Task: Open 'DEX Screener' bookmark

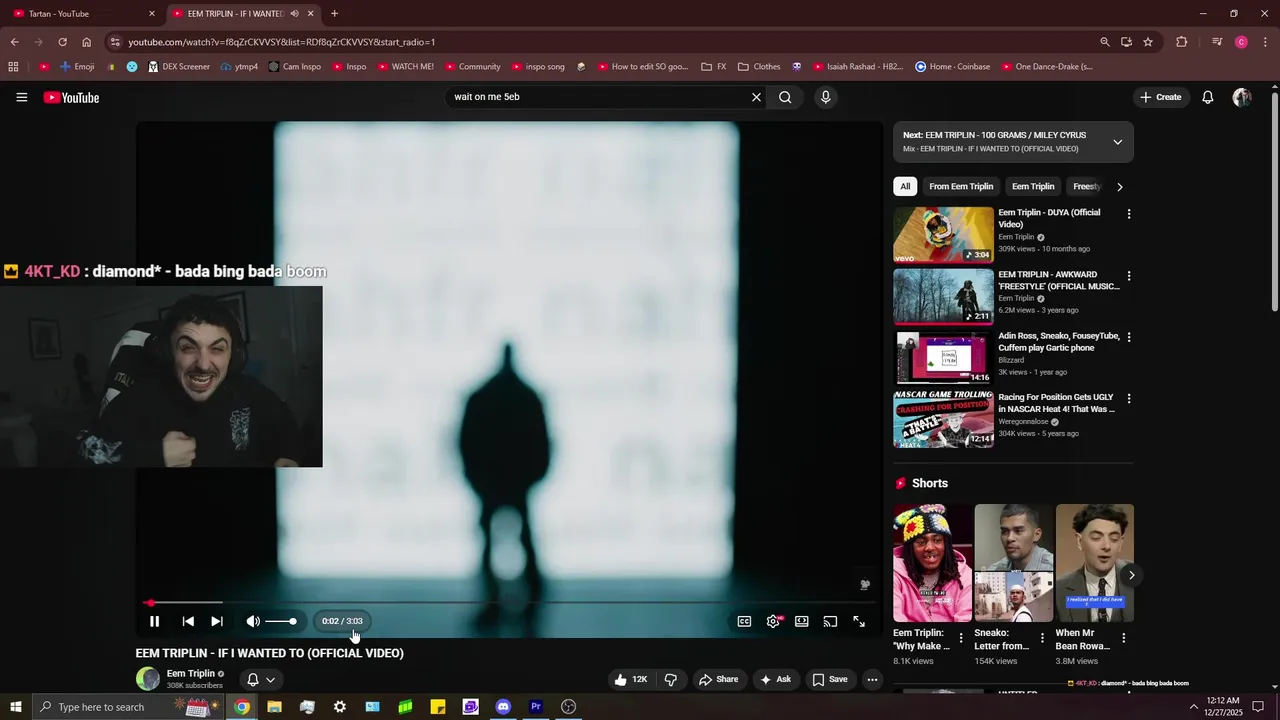Action: pos(179,67)
